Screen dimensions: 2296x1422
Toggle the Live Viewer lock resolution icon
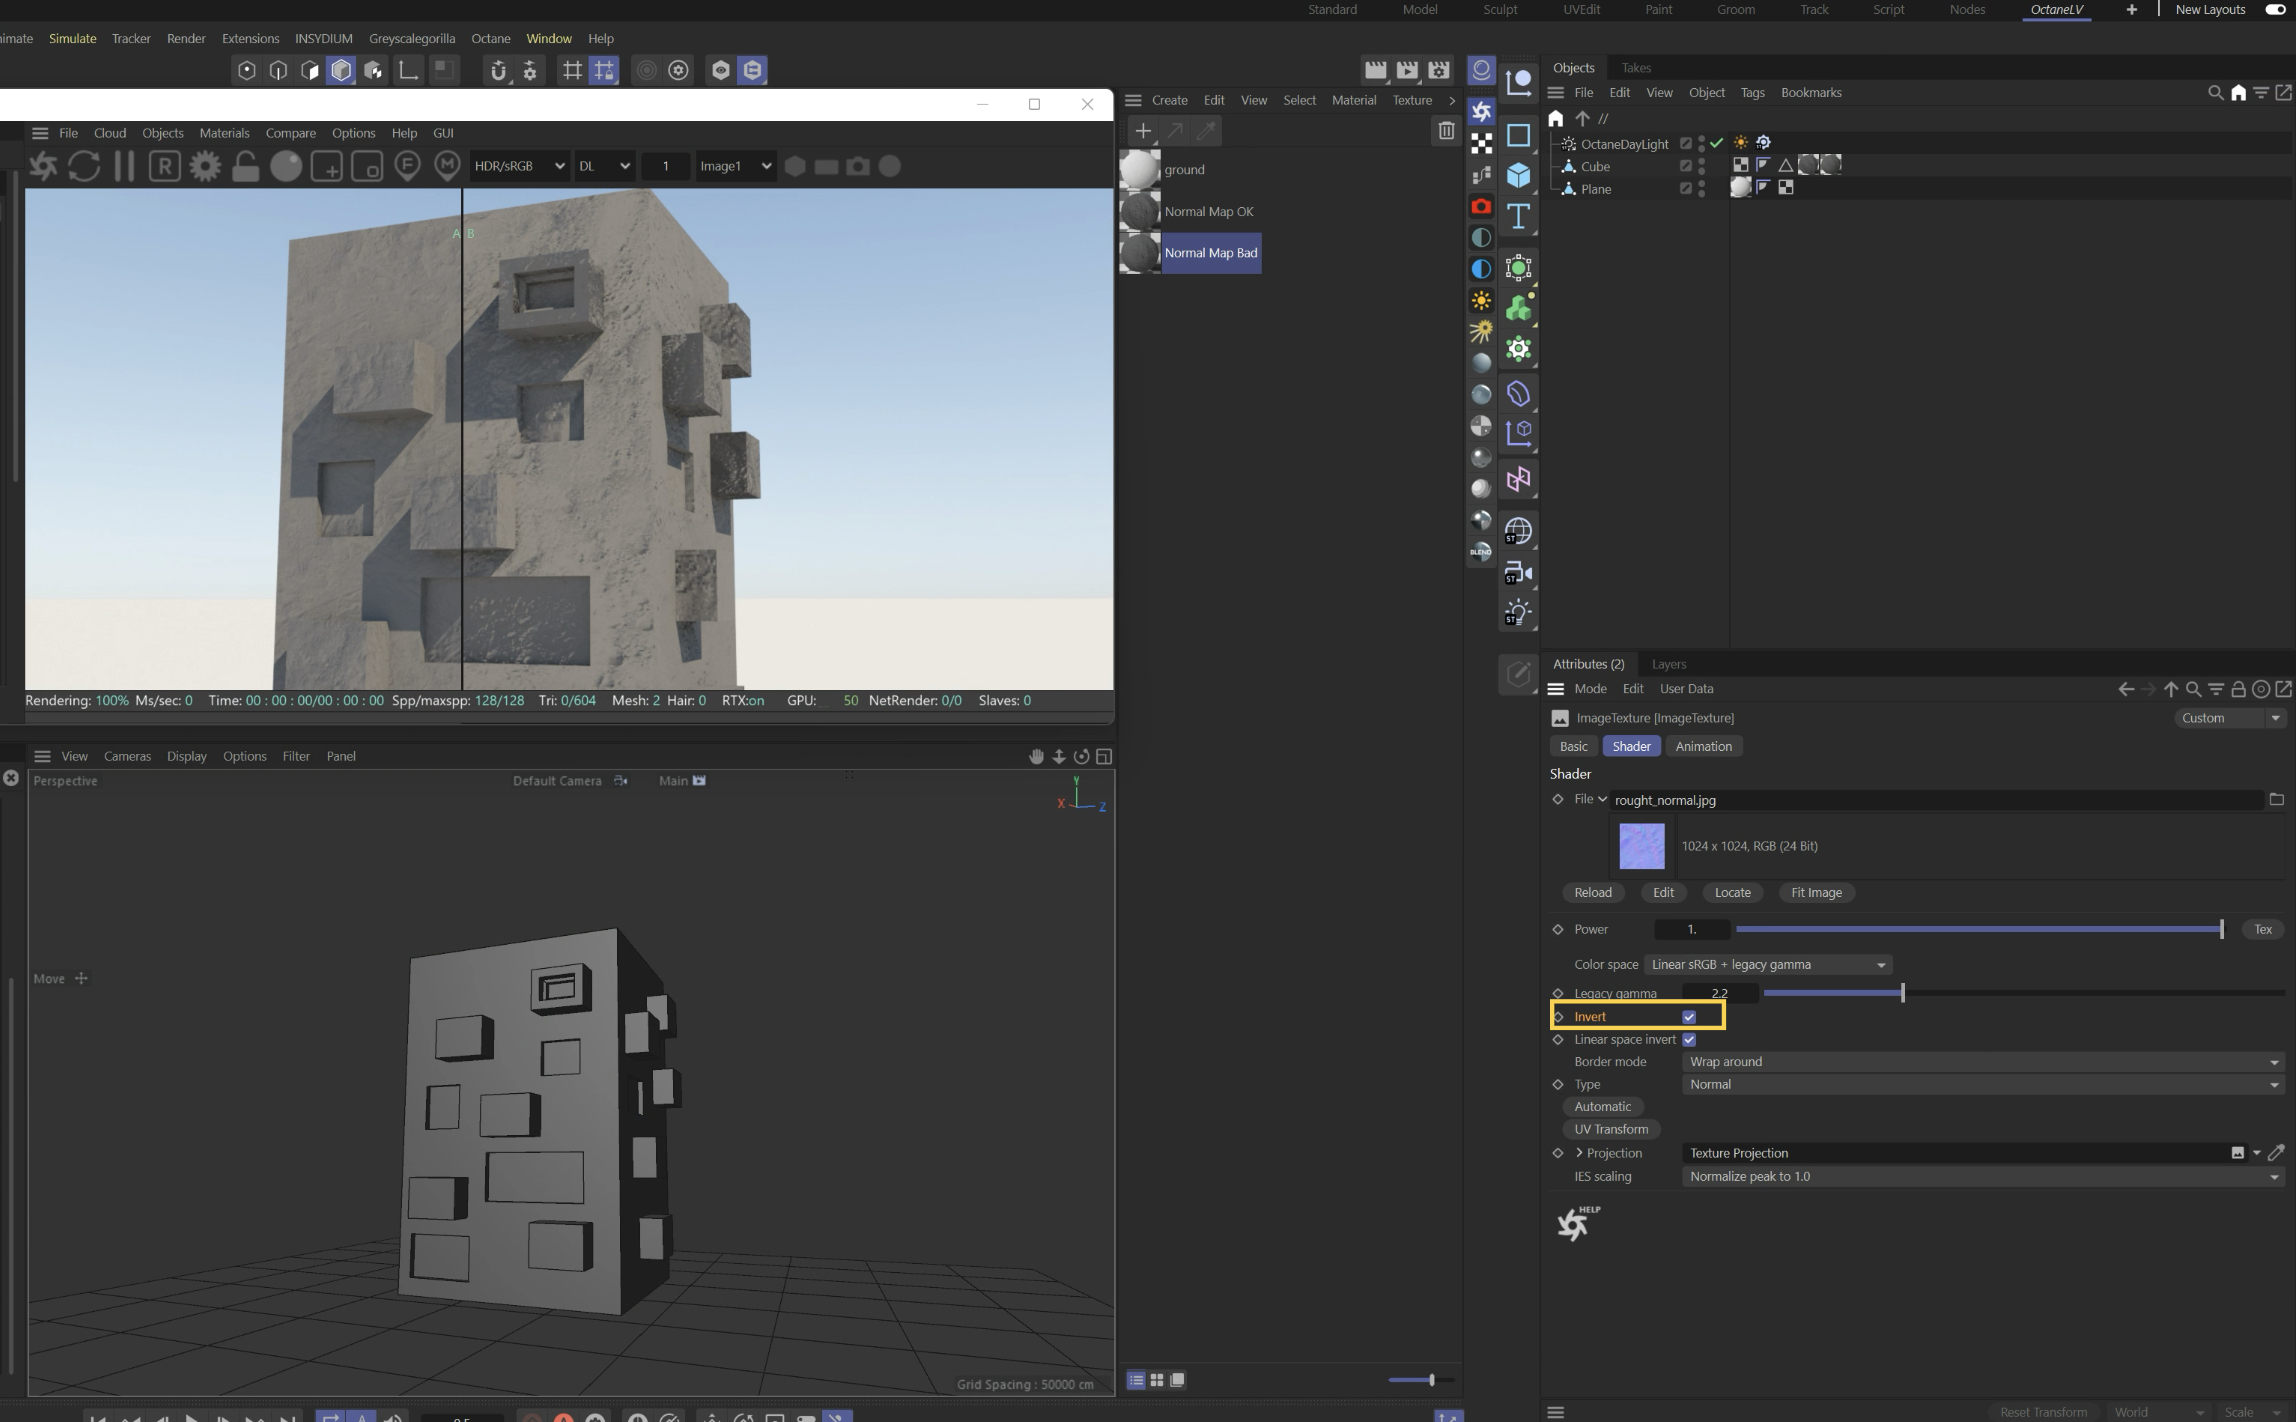point(245,166)
